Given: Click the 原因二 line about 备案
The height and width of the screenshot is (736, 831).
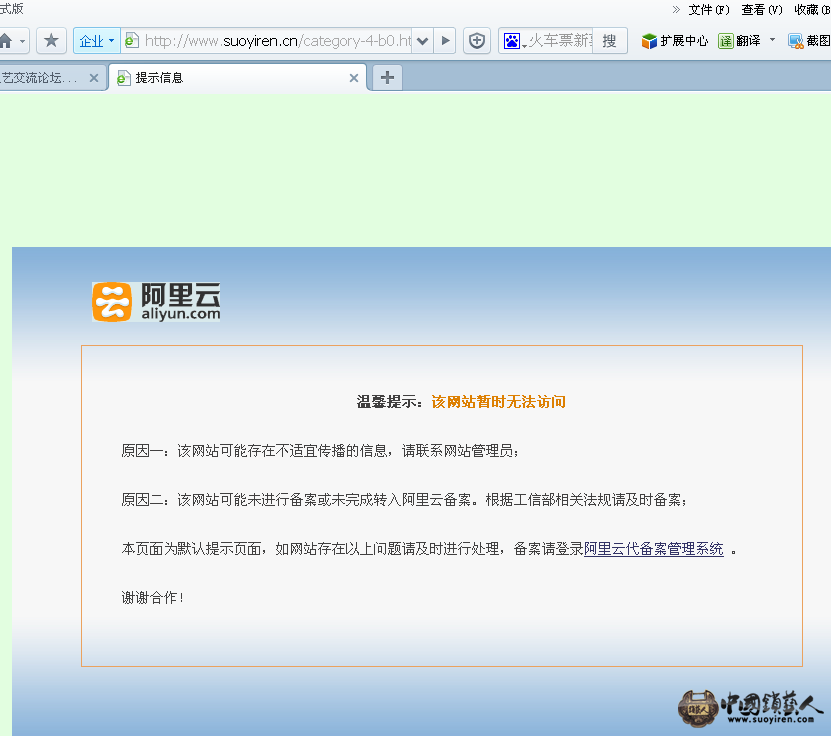Looking at the screenshot, I should click(x=404, y=499).
